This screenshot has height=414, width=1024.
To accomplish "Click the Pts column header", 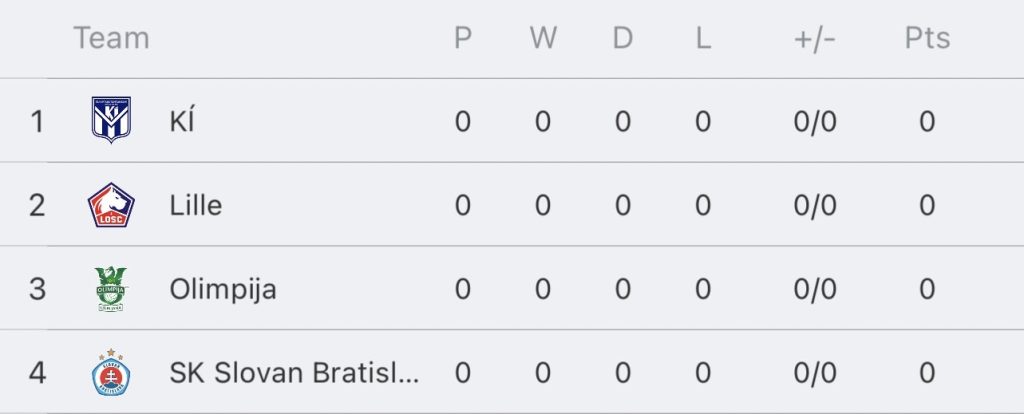I will pyautogui.click(x=927, y=38).
